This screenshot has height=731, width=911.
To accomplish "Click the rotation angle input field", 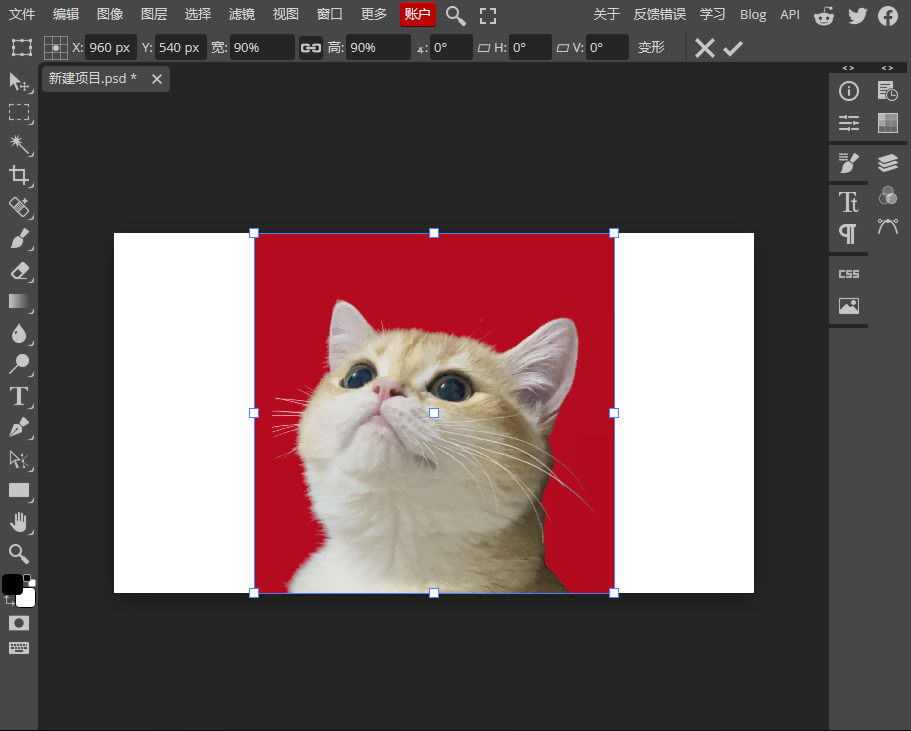I will [x=450, y=48].
